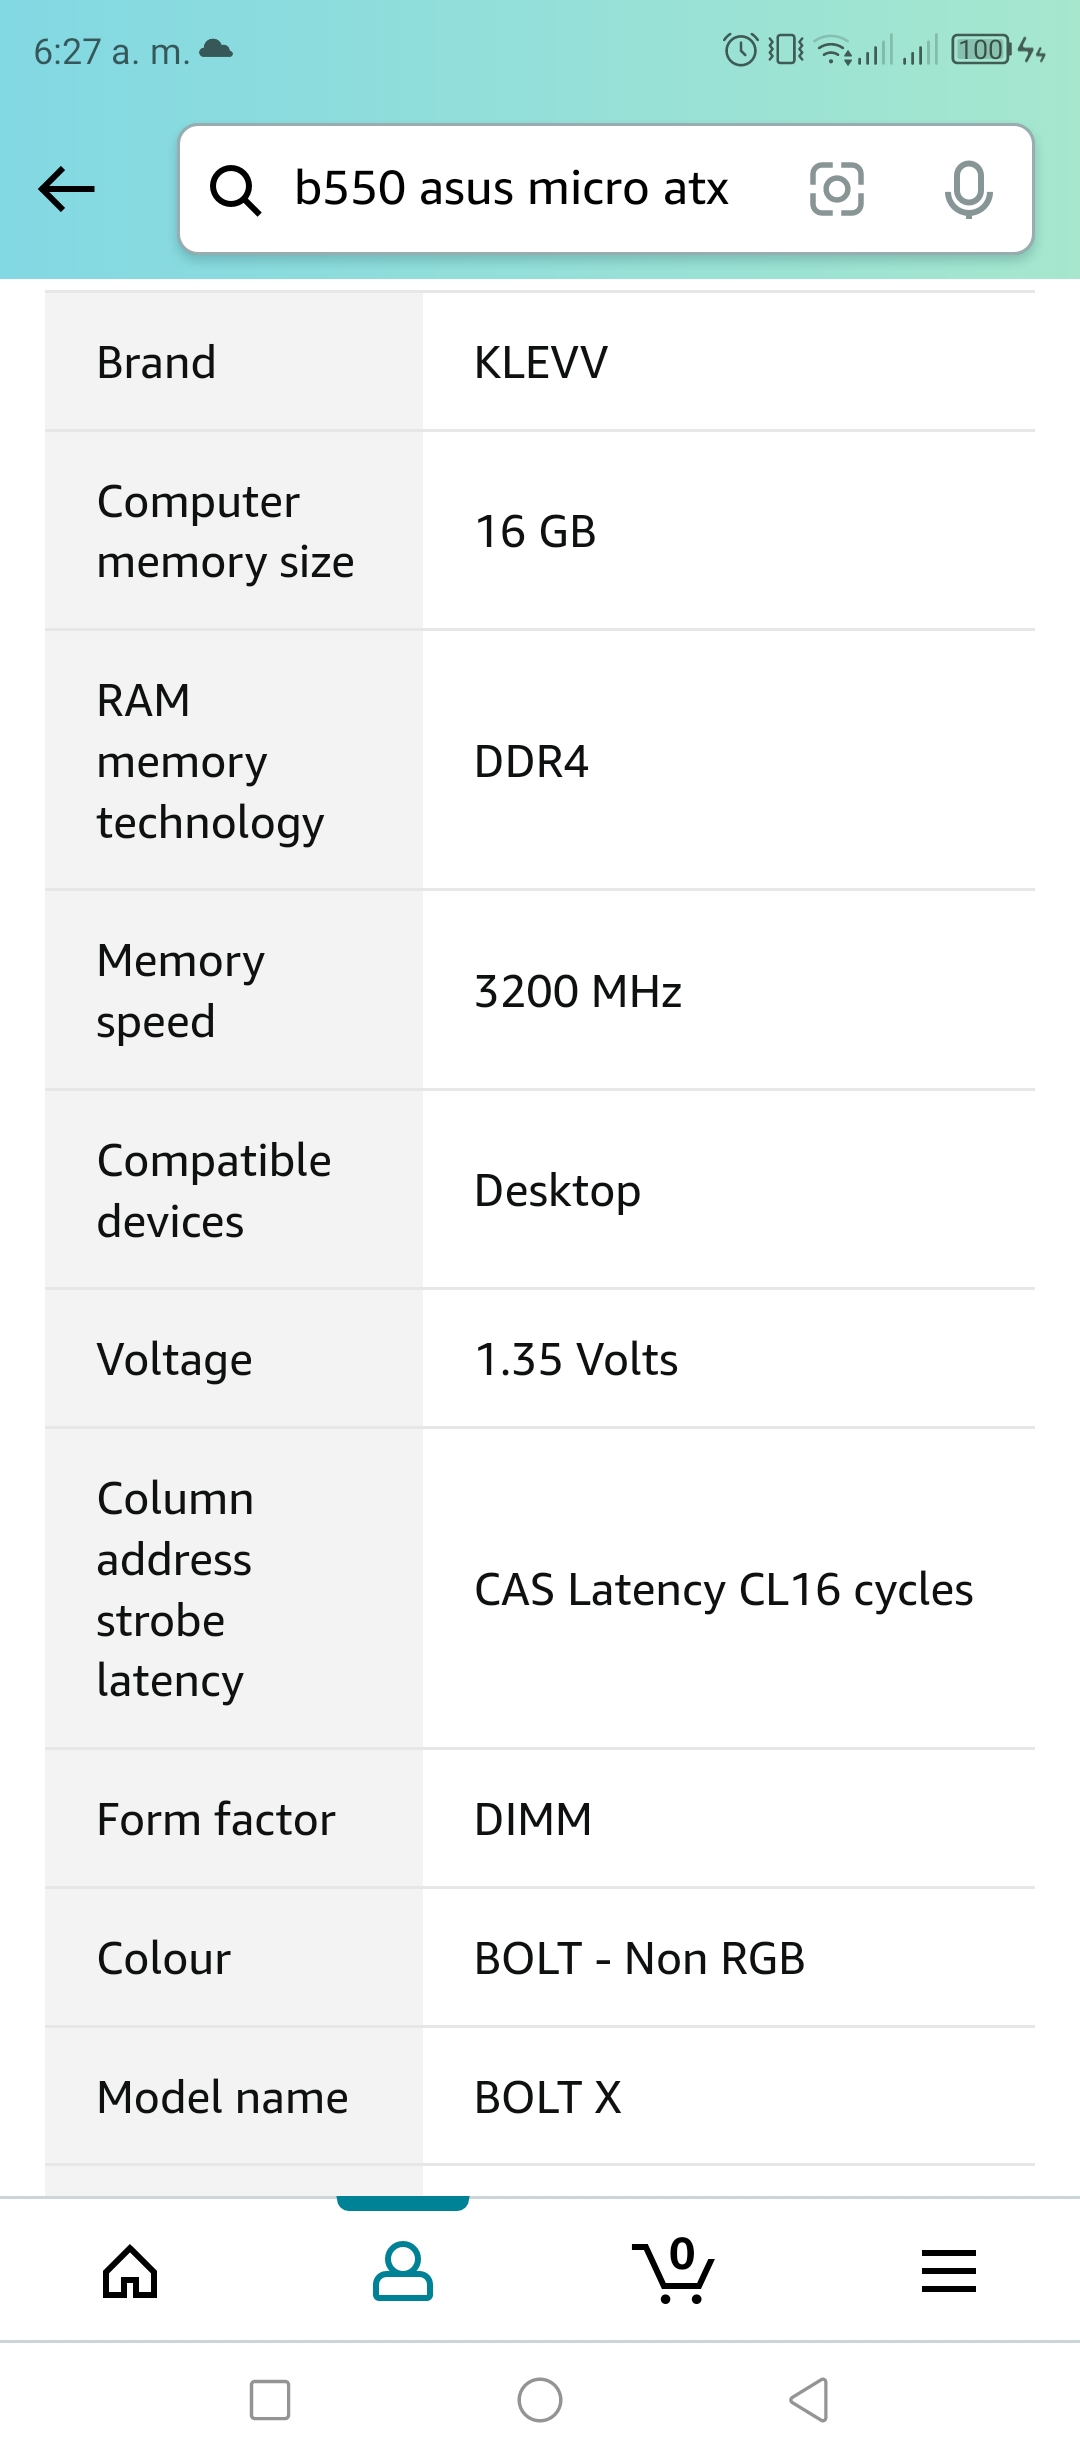Tap the microphone voice search icon
Viewport: 1080px width, 2460px height.
click(x=968, y=189)
